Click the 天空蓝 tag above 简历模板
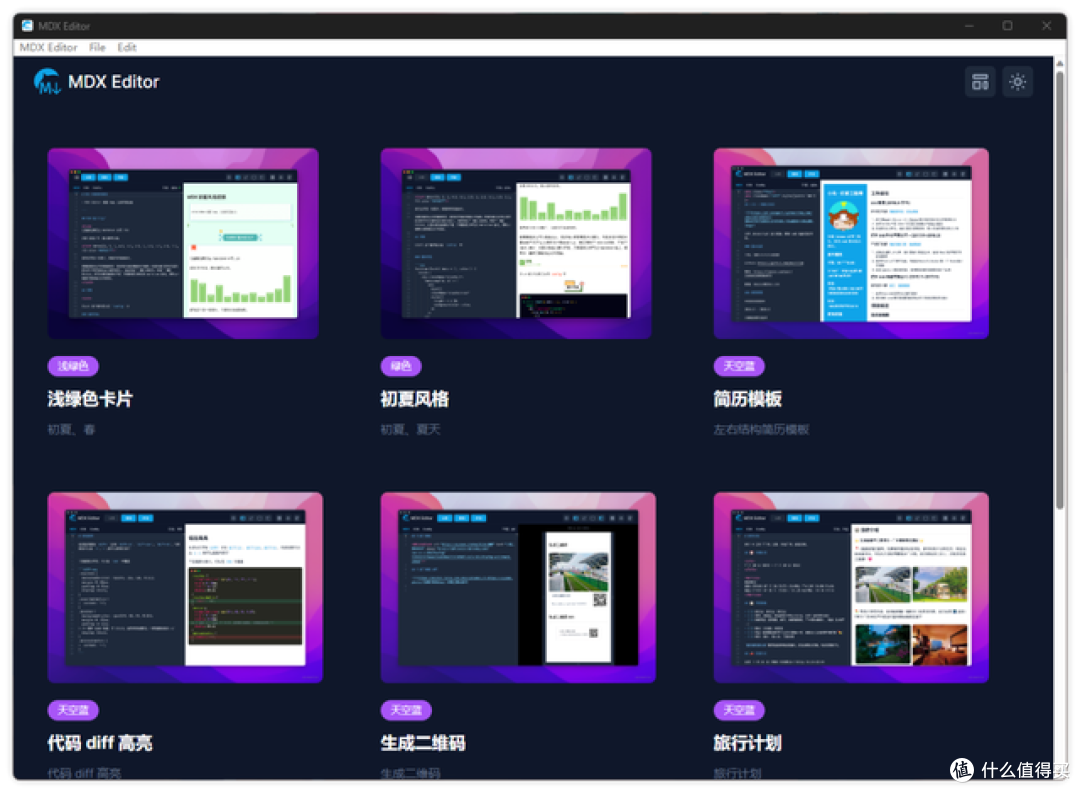1080x793 pixels. [x=739, y=366]
